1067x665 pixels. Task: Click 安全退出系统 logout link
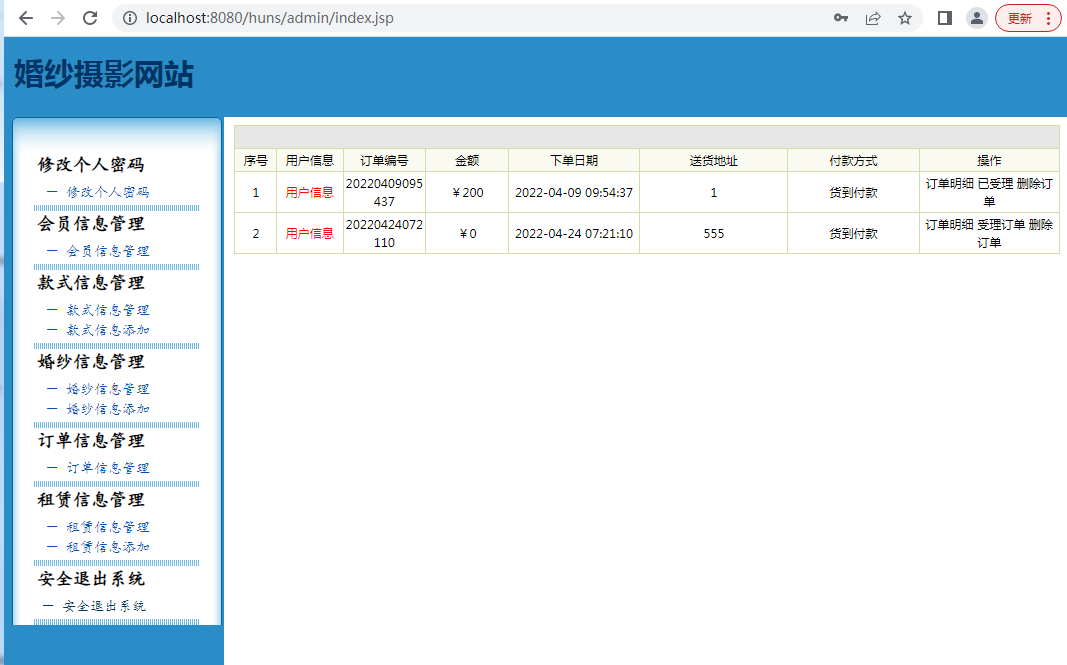[104, 606]
